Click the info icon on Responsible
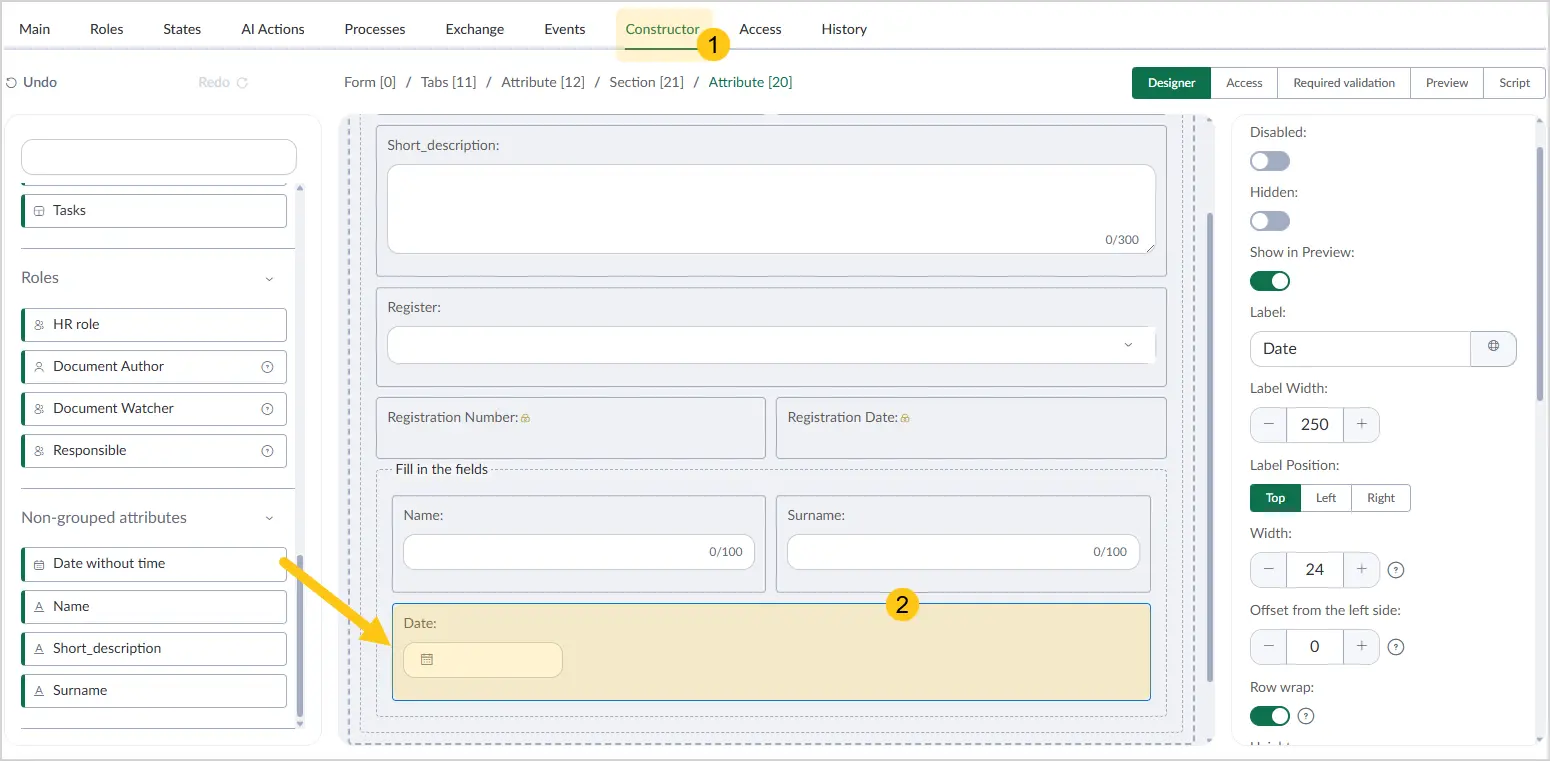The width and height of the screenshot is (1550, 761). click(x=267, y=451)
